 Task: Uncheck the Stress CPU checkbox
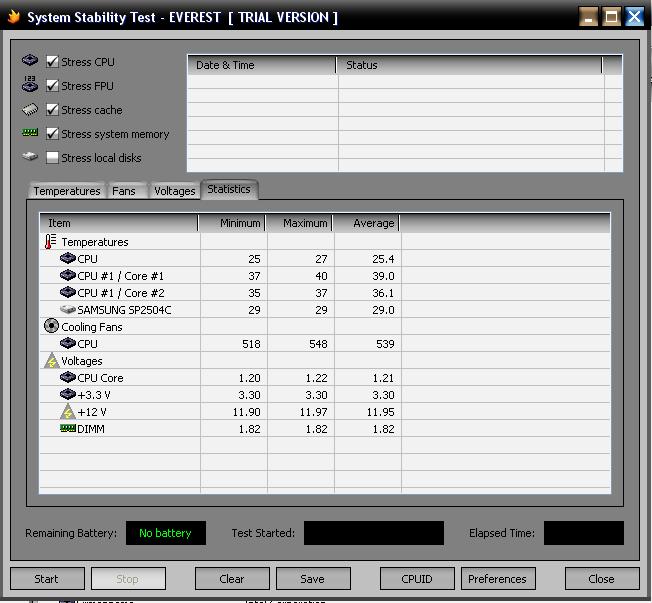point(52,62)
